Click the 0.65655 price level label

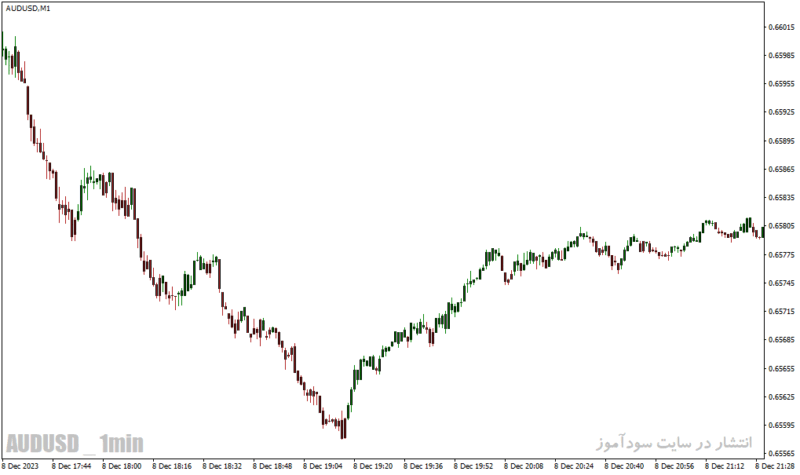tap(782, 368)
